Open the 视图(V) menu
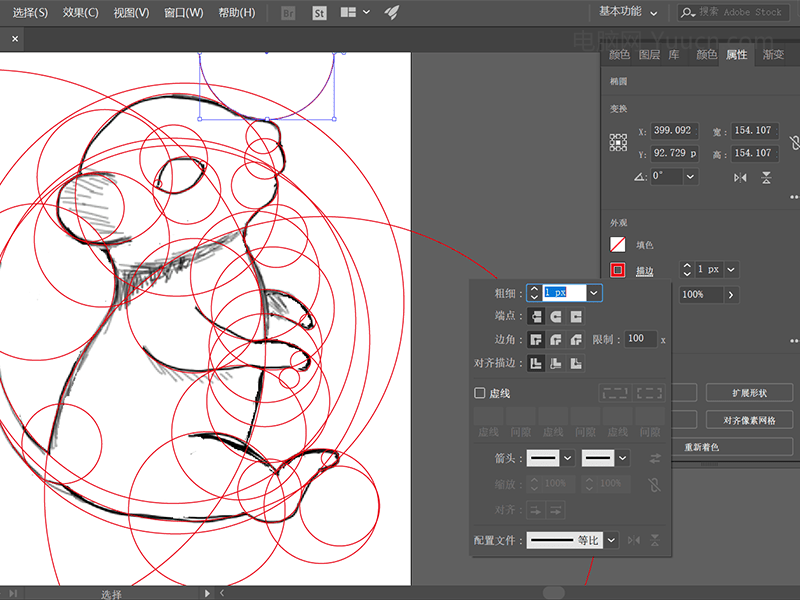This screenshot has height=600, width=800. tap(131, 13)
